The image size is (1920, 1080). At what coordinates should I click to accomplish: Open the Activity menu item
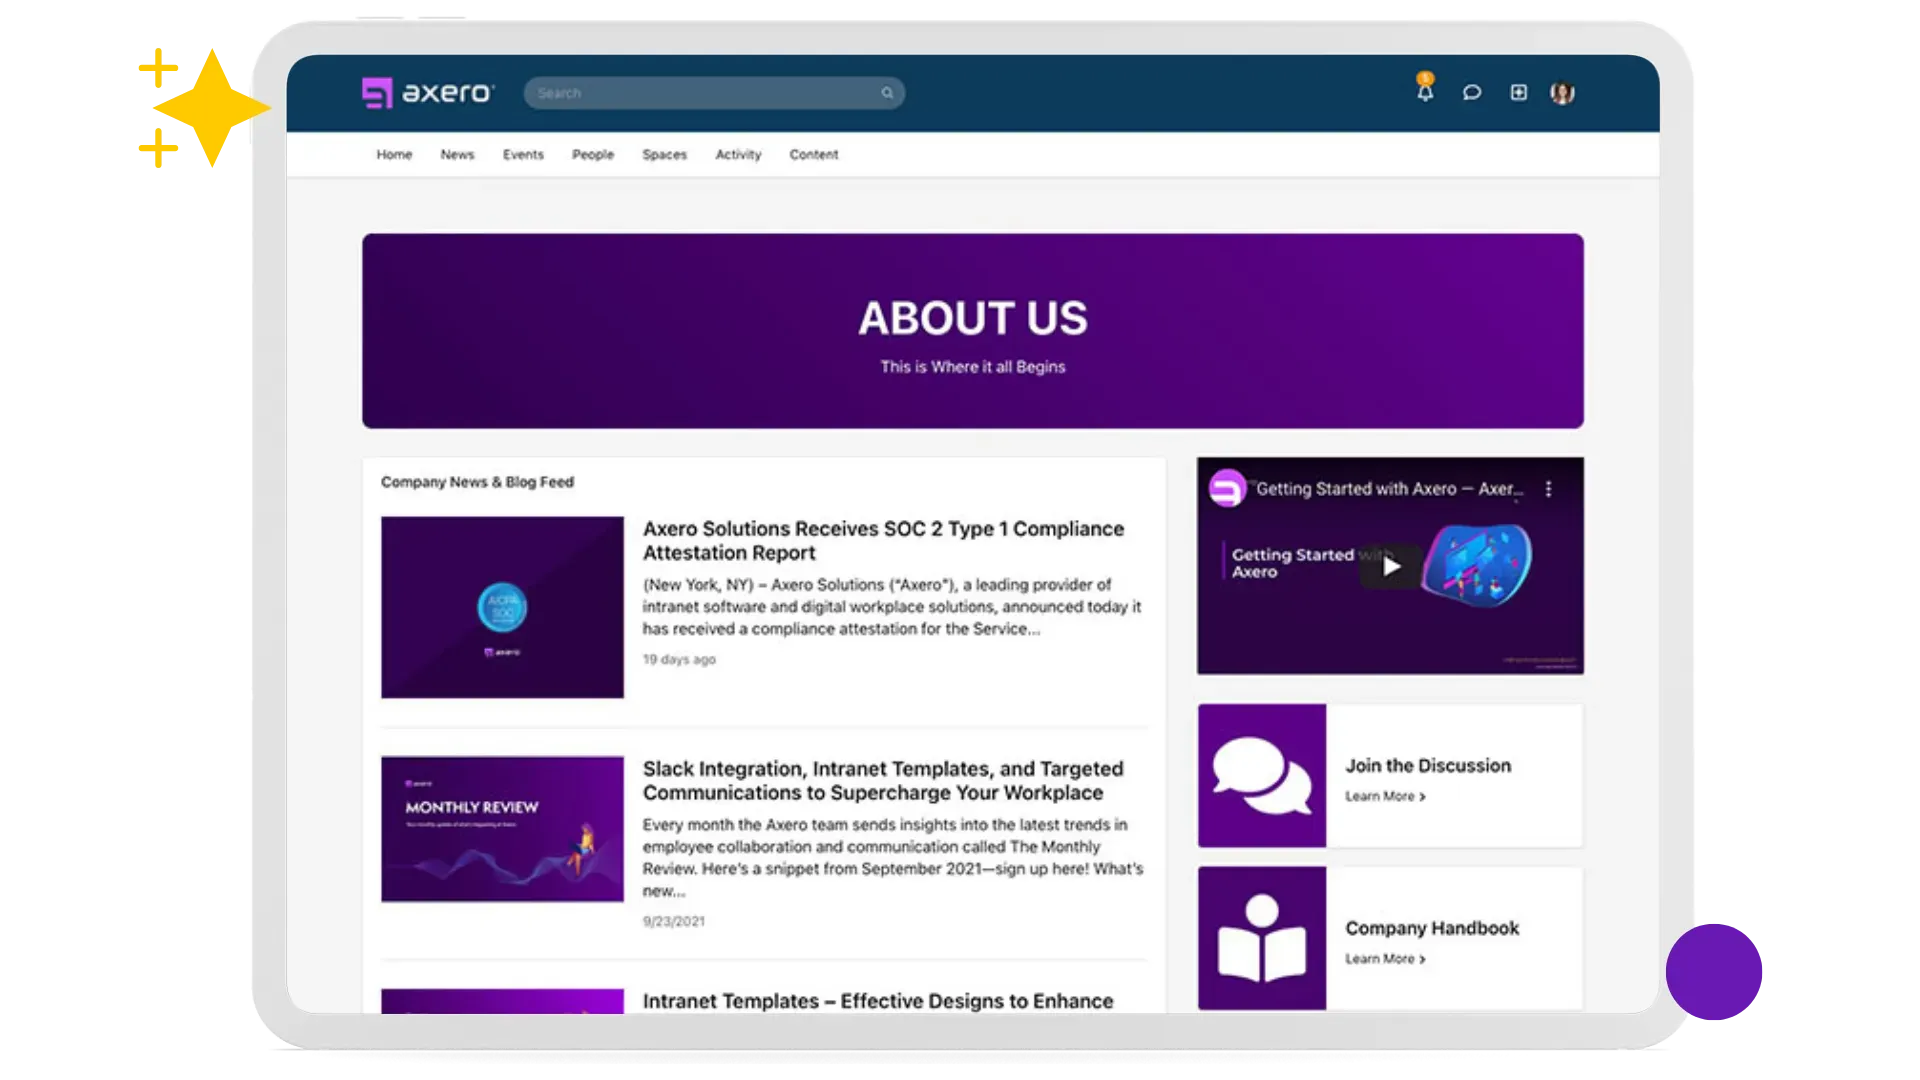tap(738, 155)
